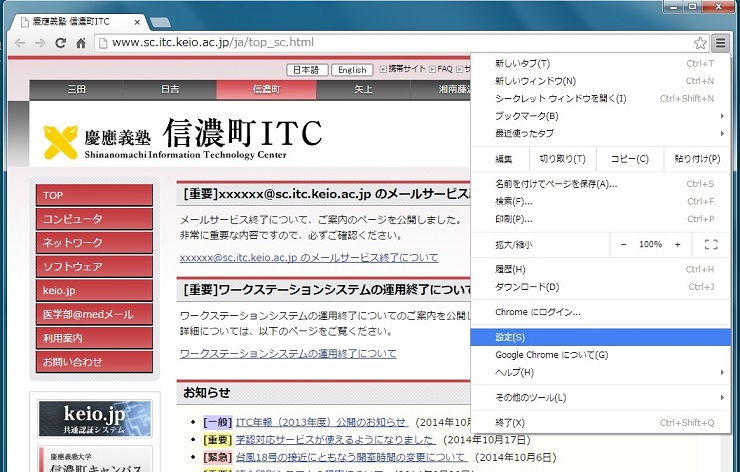Image resolution: width=740 pixels, height=472 pixels.
Task: Click the page icon in address bar
Action: (102, 43)
